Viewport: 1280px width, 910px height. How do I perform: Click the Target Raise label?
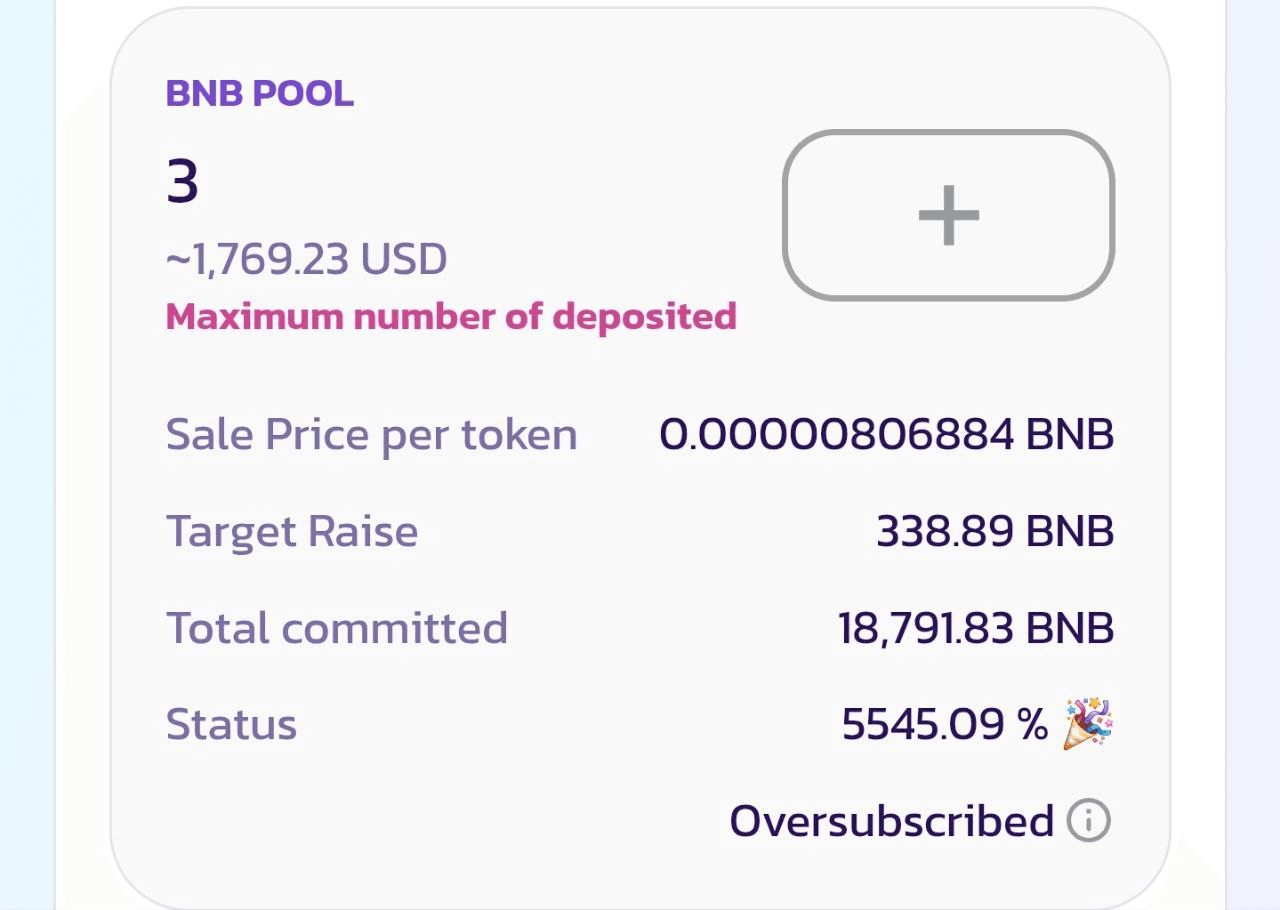point(292,531)
